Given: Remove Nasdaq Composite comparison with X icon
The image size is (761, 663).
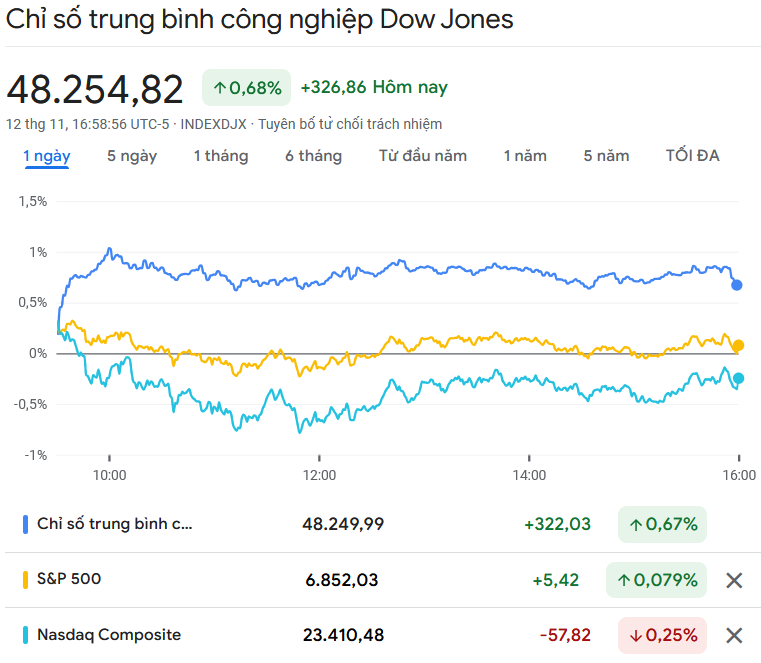Looking at the screenshot, I should pyautogui.click(x=734, y=635).
